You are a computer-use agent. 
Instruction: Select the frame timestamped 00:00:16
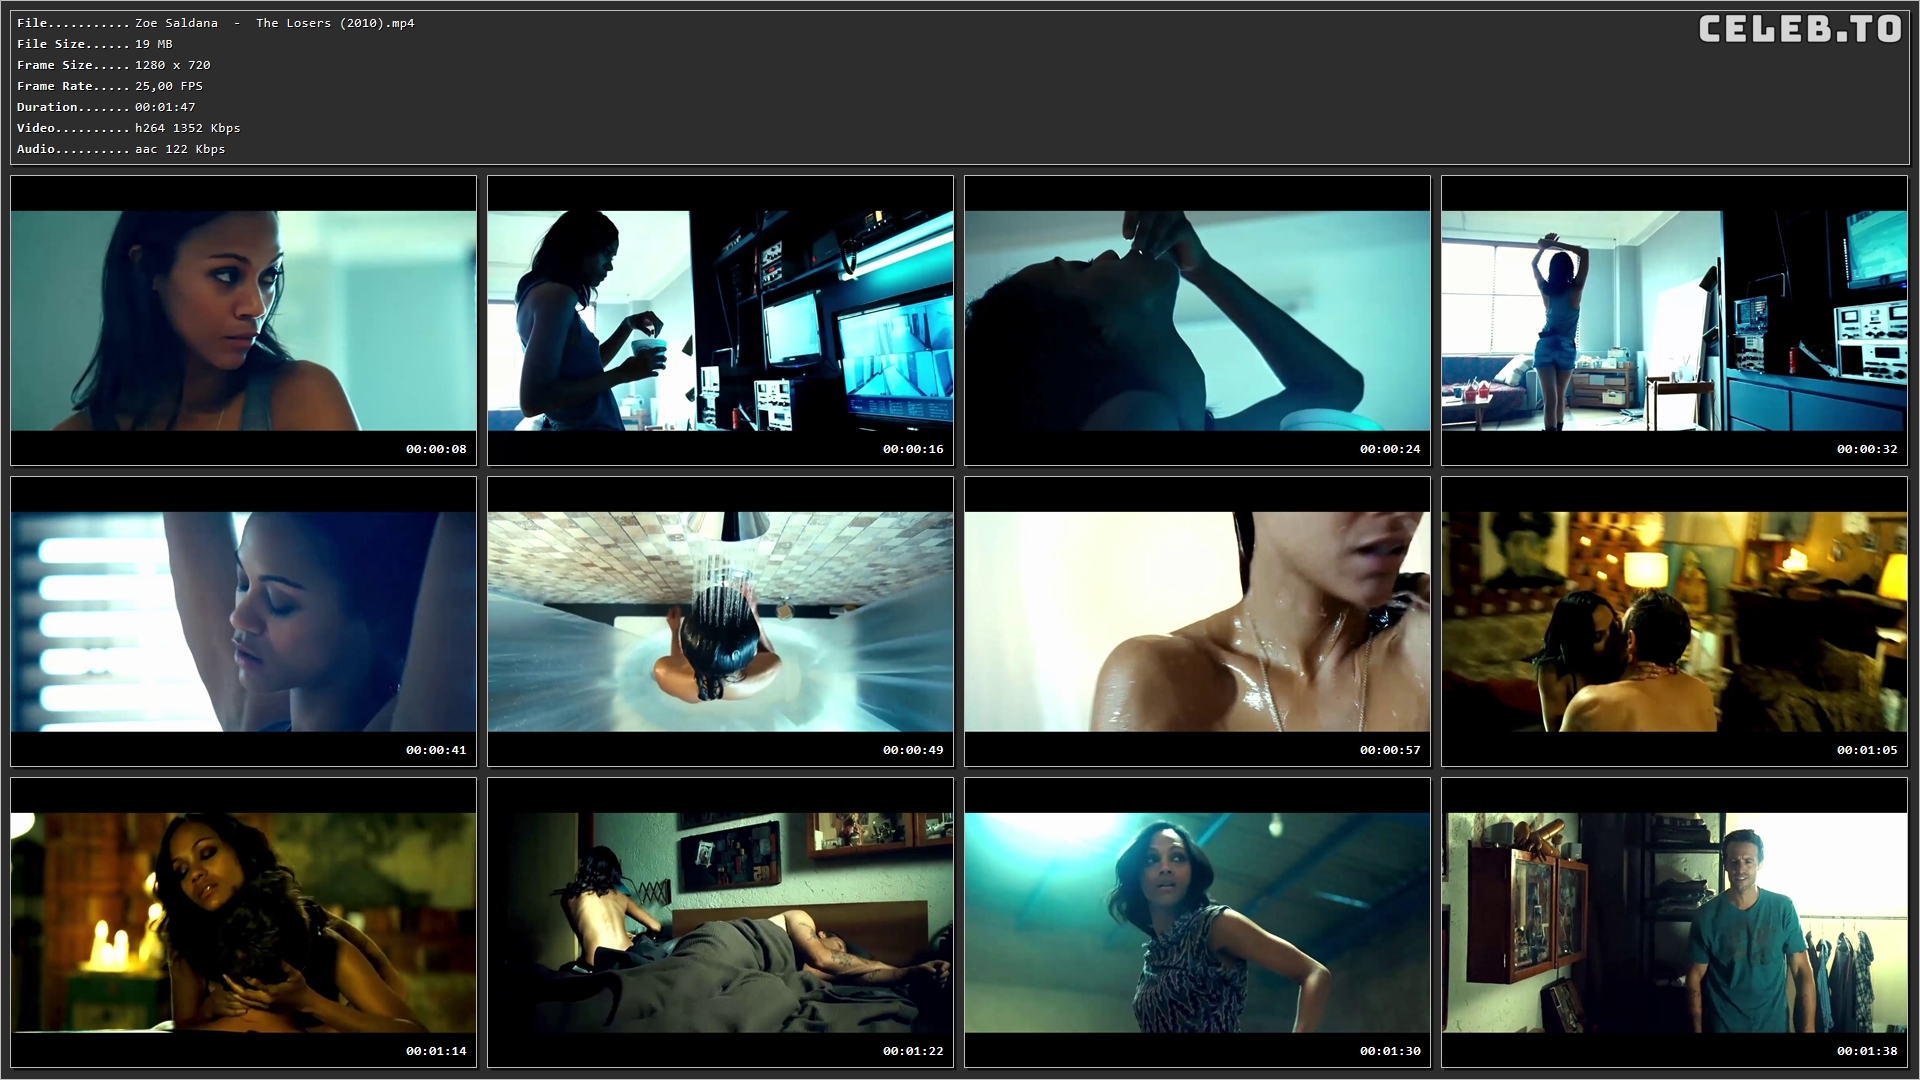(x=720, y=320)
